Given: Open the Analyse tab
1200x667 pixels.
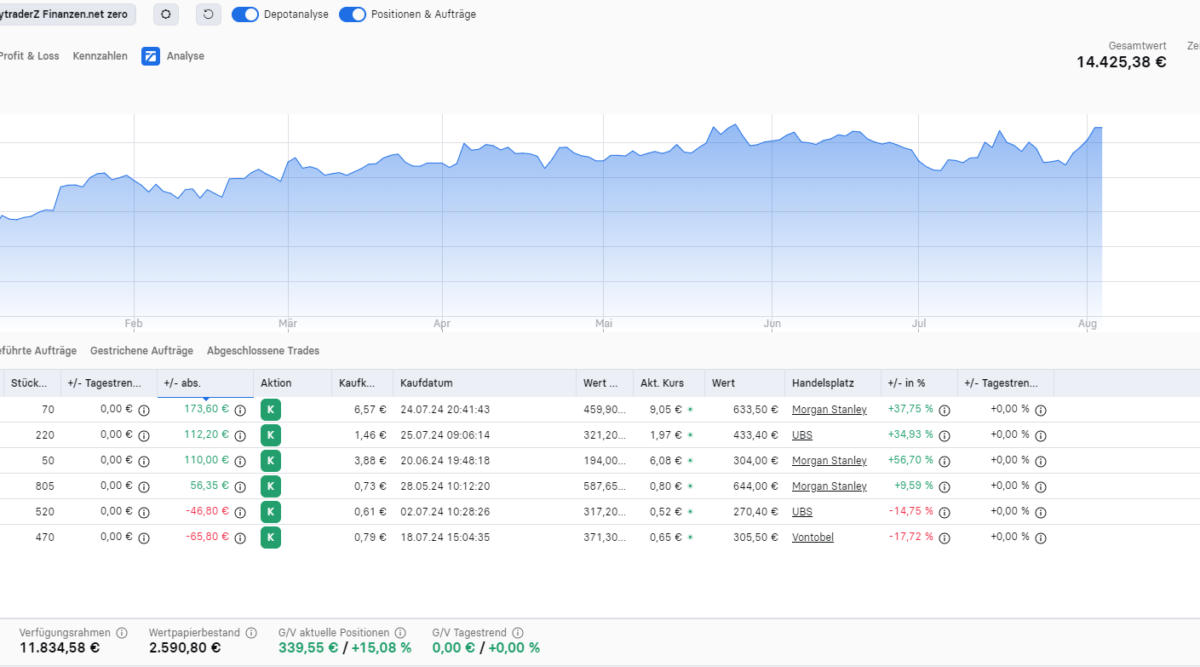Looking at the screenshot, I should [185, 56].
